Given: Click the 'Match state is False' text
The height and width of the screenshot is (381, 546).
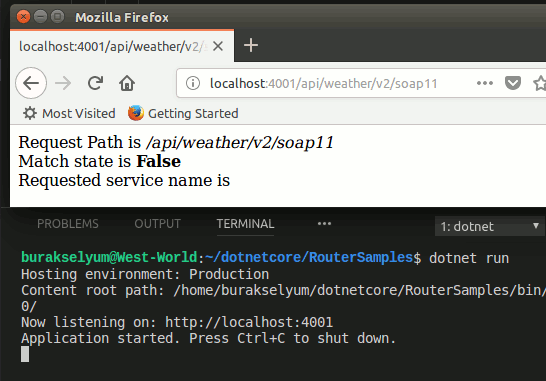Looking at the screenshot, I should pyautogui.click(x=100, y=161).
